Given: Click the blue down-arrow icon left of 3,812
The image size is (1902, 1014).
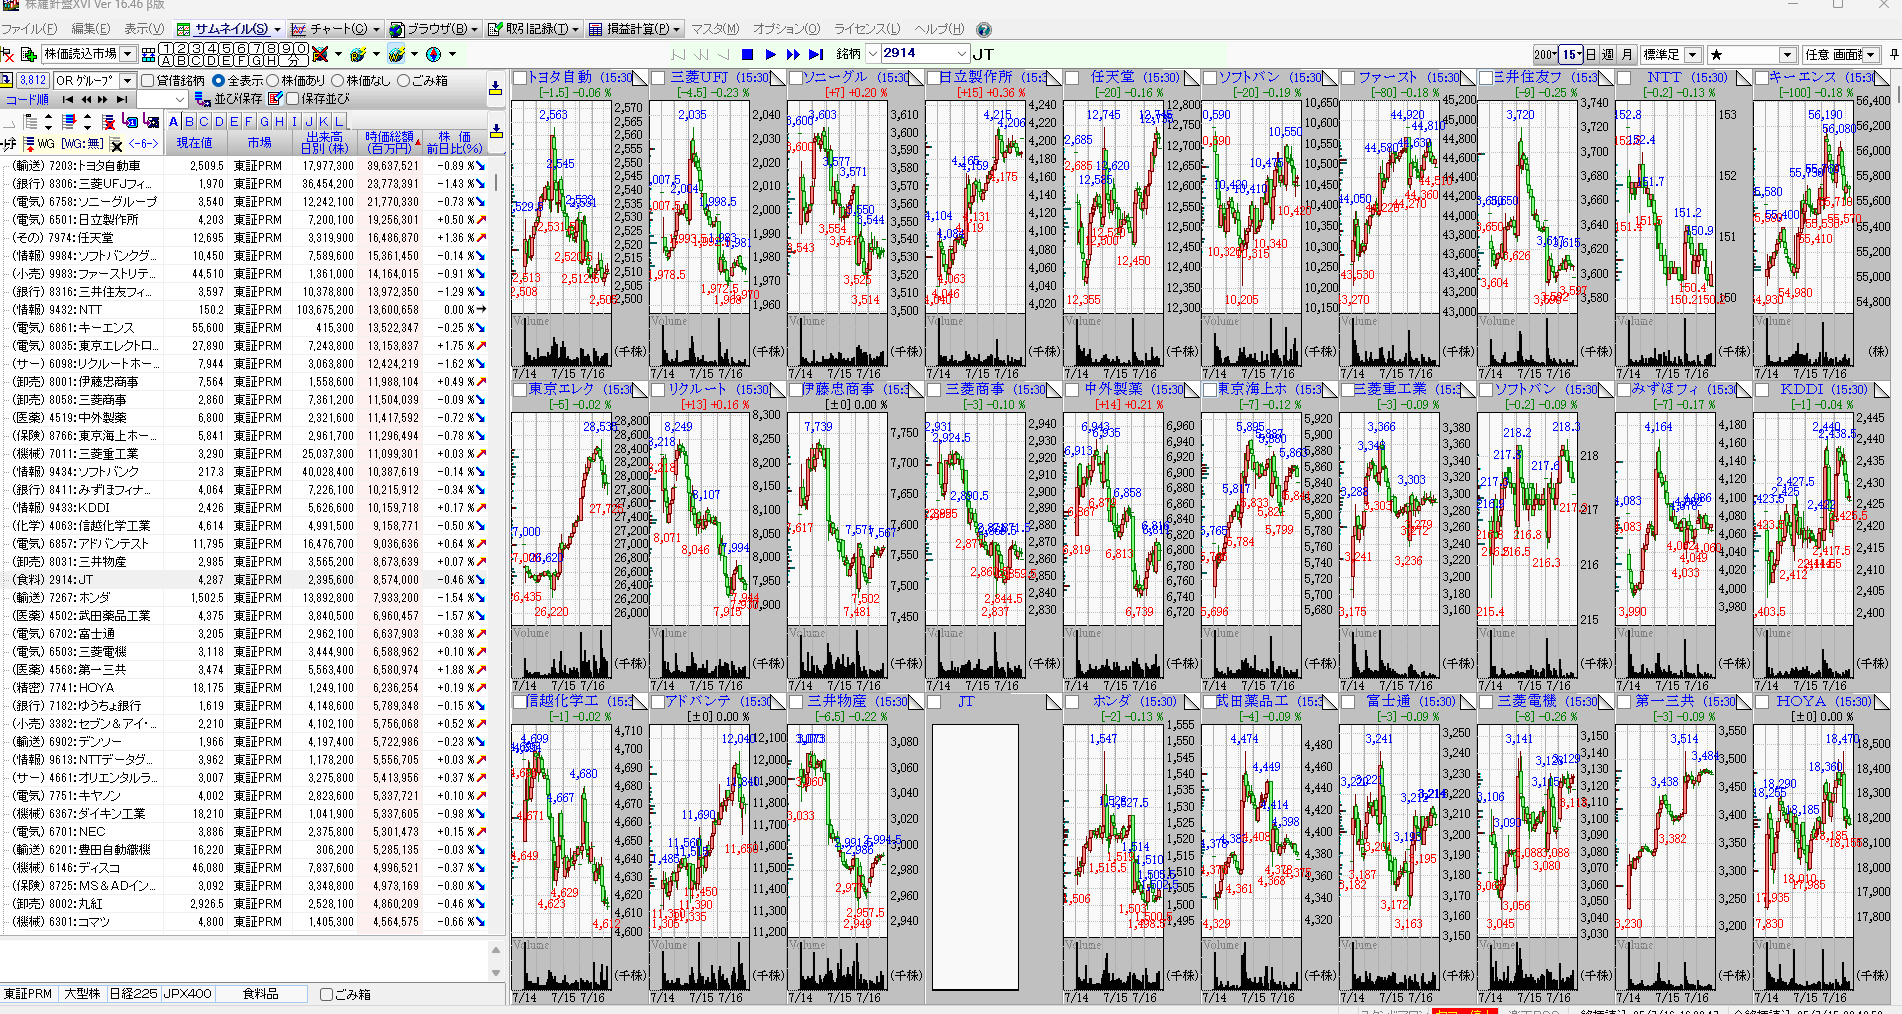Looking at the screenshot, I should point(6,80).
